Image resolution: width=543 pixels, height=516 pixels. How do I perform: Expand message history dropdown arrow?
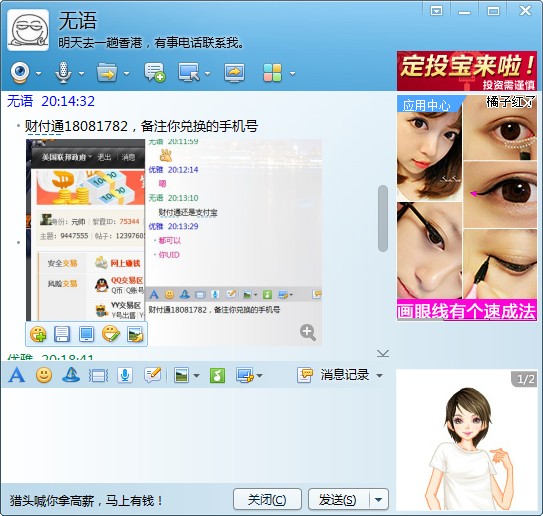[380, 375]
